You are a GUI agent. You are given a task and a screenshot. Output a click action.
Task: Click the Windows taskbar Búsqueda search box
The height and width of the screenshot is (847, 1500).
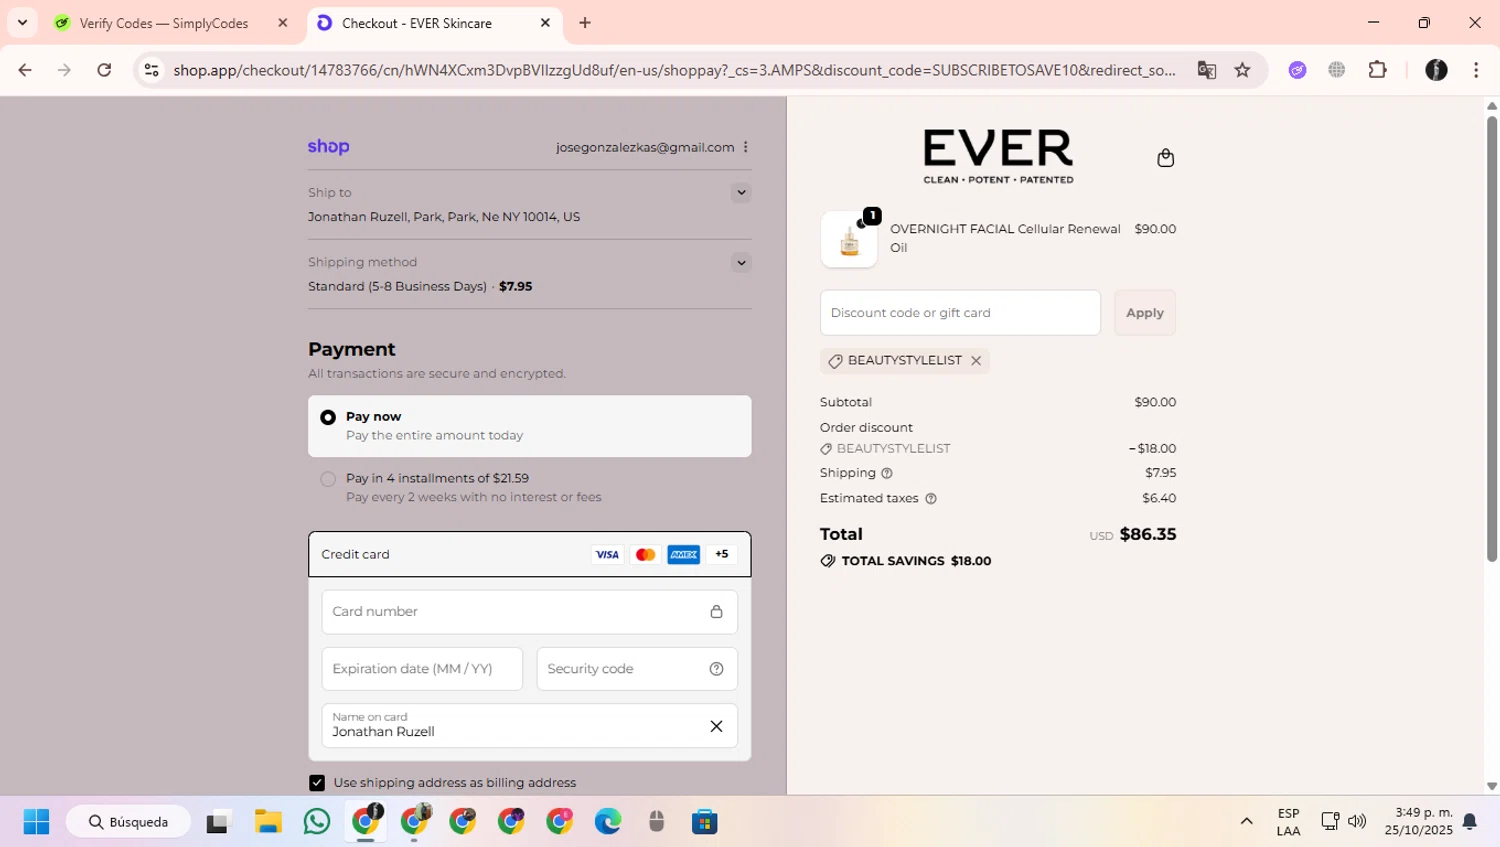(128, 821)
